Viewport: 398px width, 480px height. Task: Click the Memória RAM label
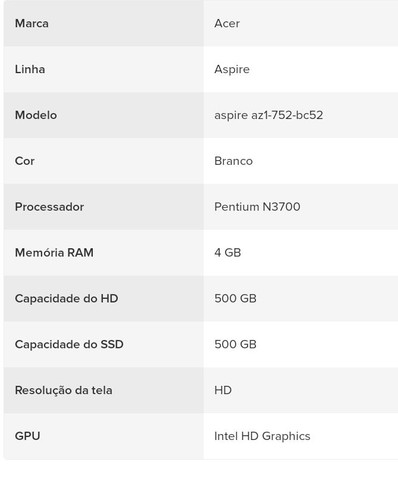coord(54,253)
